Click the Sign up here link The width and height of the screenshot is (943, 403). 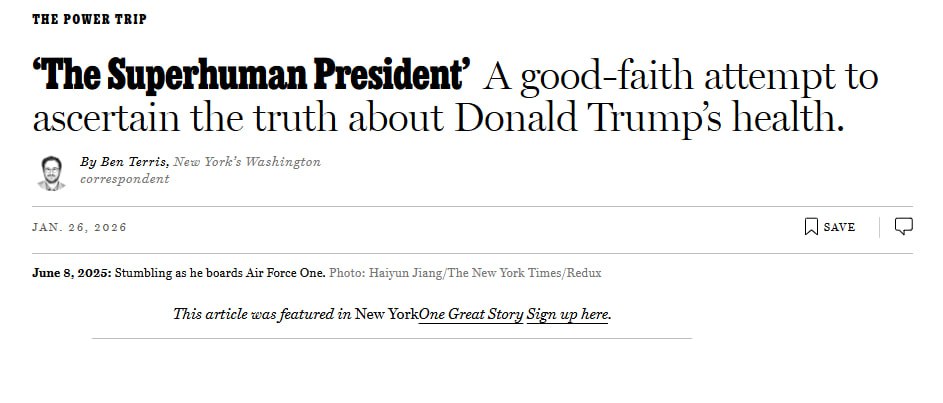568,314
